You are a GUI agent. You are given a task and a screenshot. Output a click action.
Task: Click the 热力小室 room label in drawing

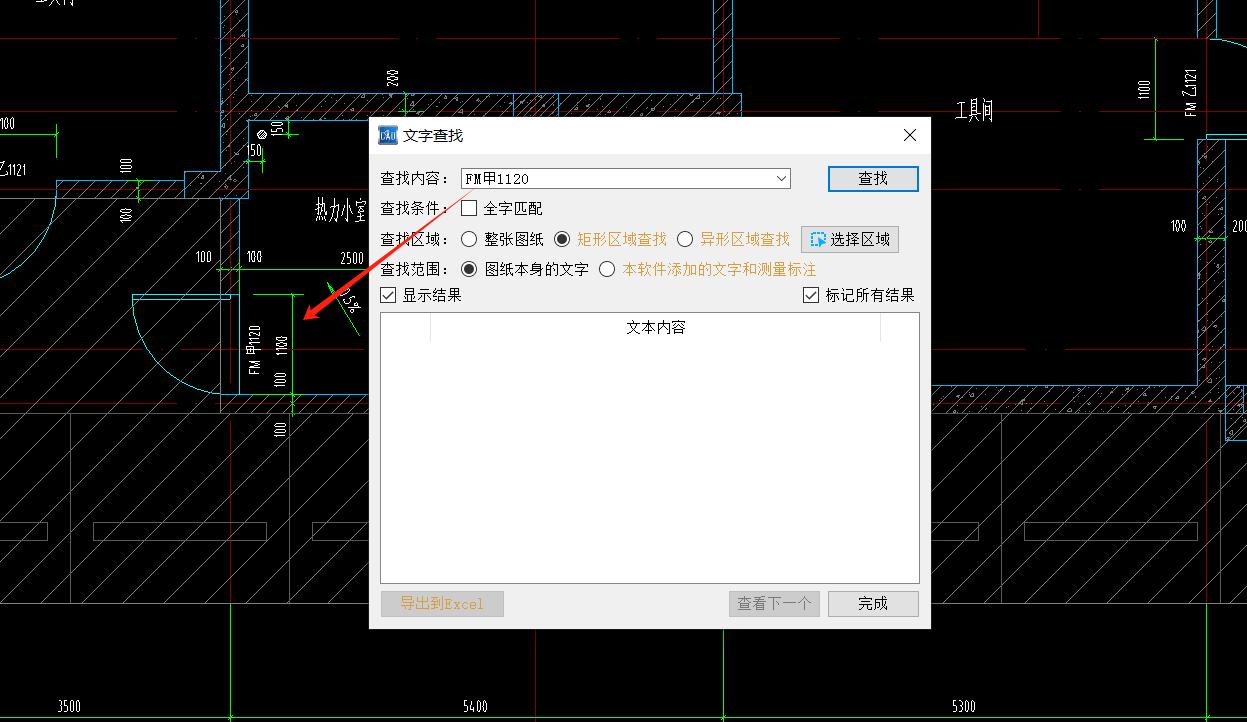pyautogui.click(x=341, y=210)
